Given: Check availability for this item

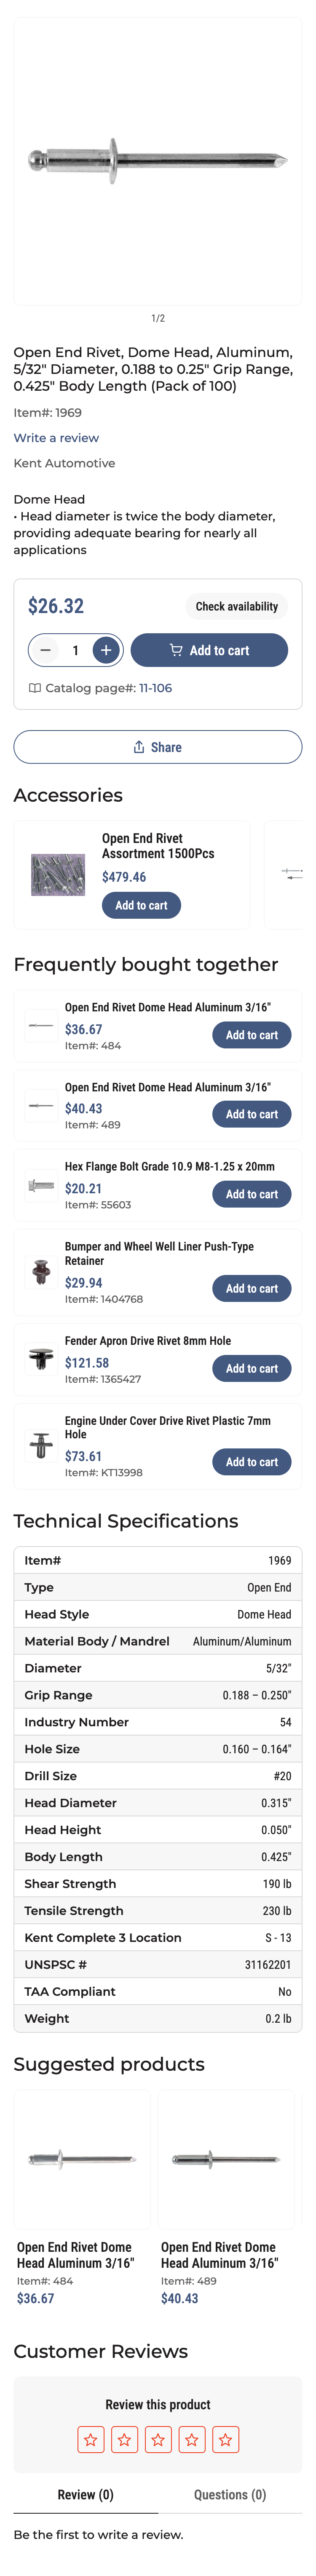Looking at the screenshot, I should [x=237, y=606].
